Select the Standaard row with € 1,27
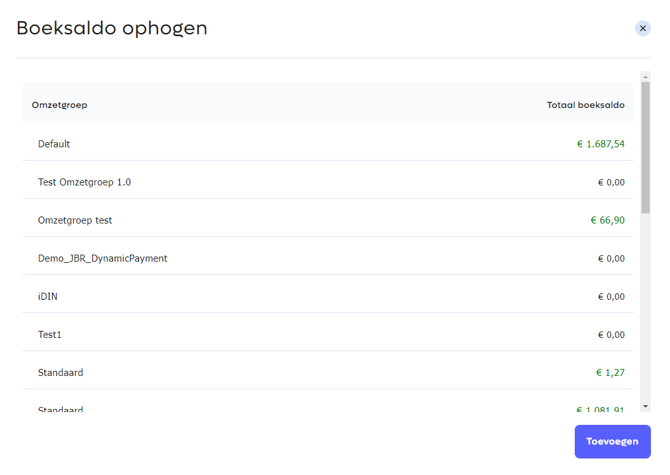 pyautogui.click(x=328, y=372)
